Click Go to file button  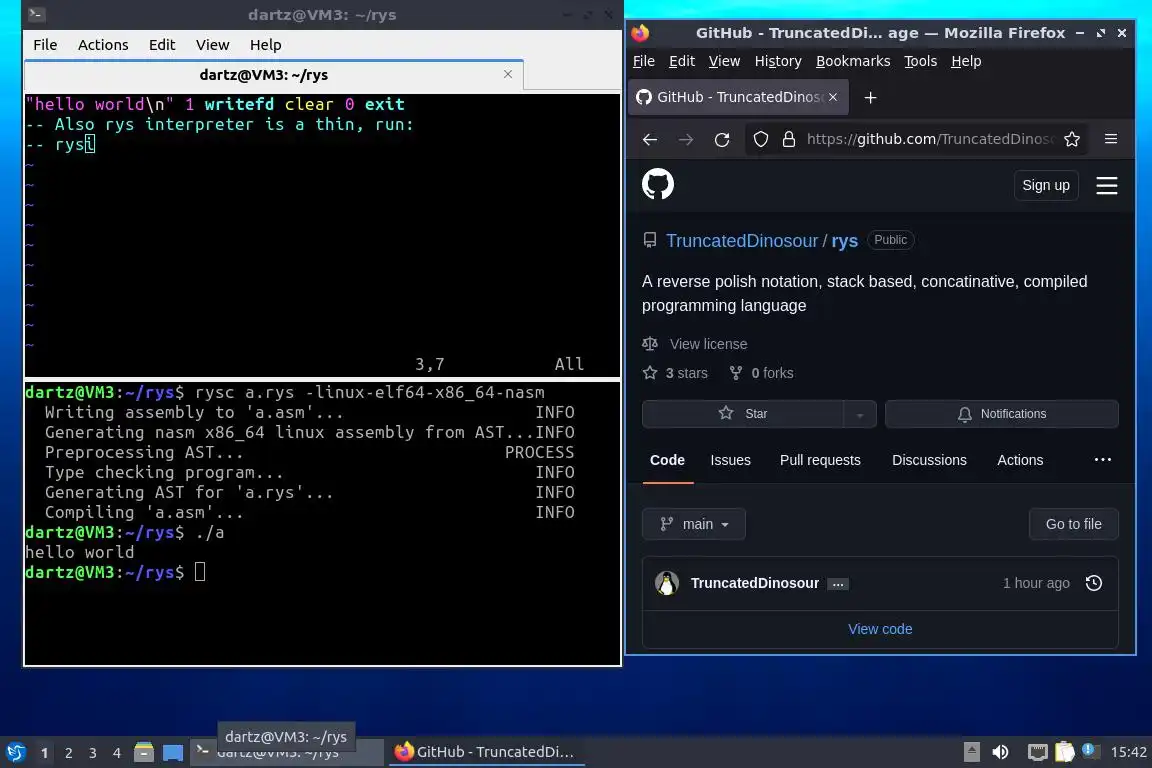point(1073,524)
